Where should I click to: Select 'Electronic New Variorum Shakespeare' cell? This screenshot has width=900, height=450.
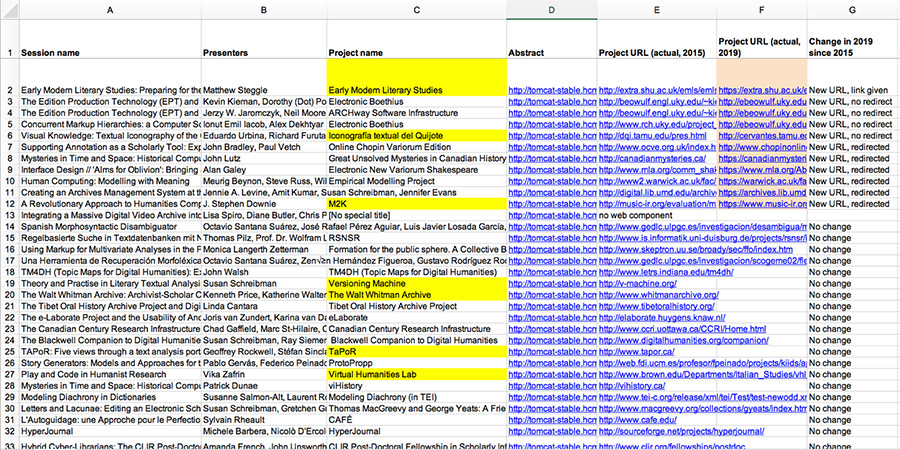[417, 170]
